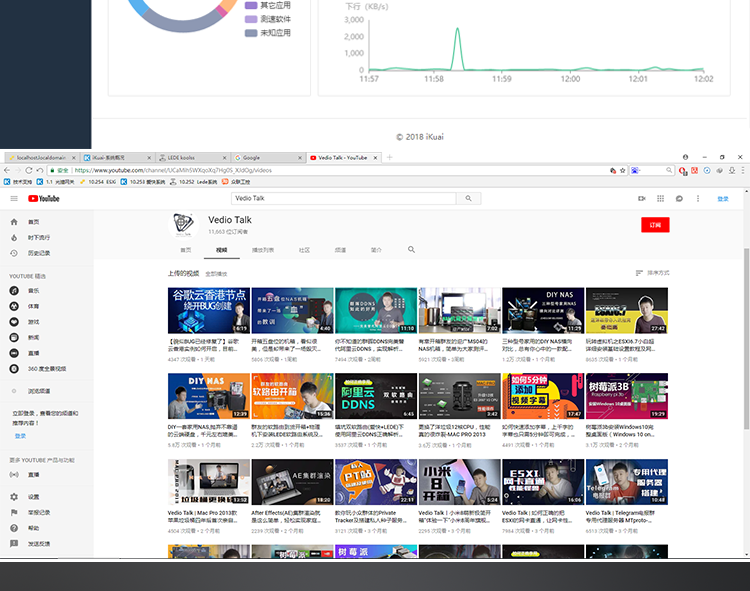
Task: Click the YouTube search magnifier button
Action: [x=468, y=198]
